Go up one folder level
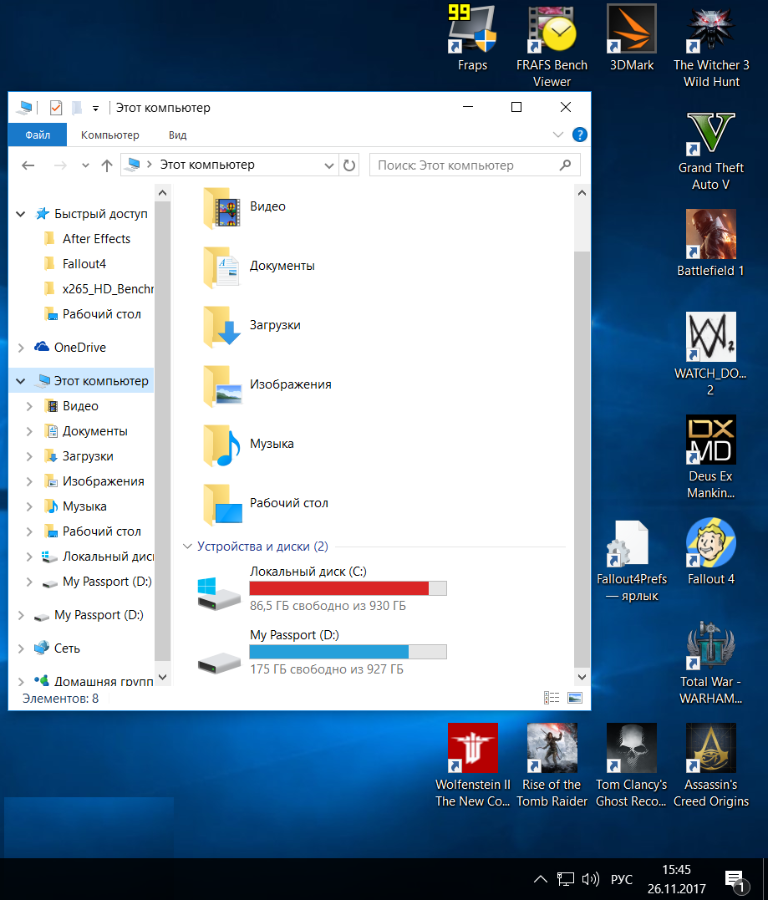 point(107,165)
